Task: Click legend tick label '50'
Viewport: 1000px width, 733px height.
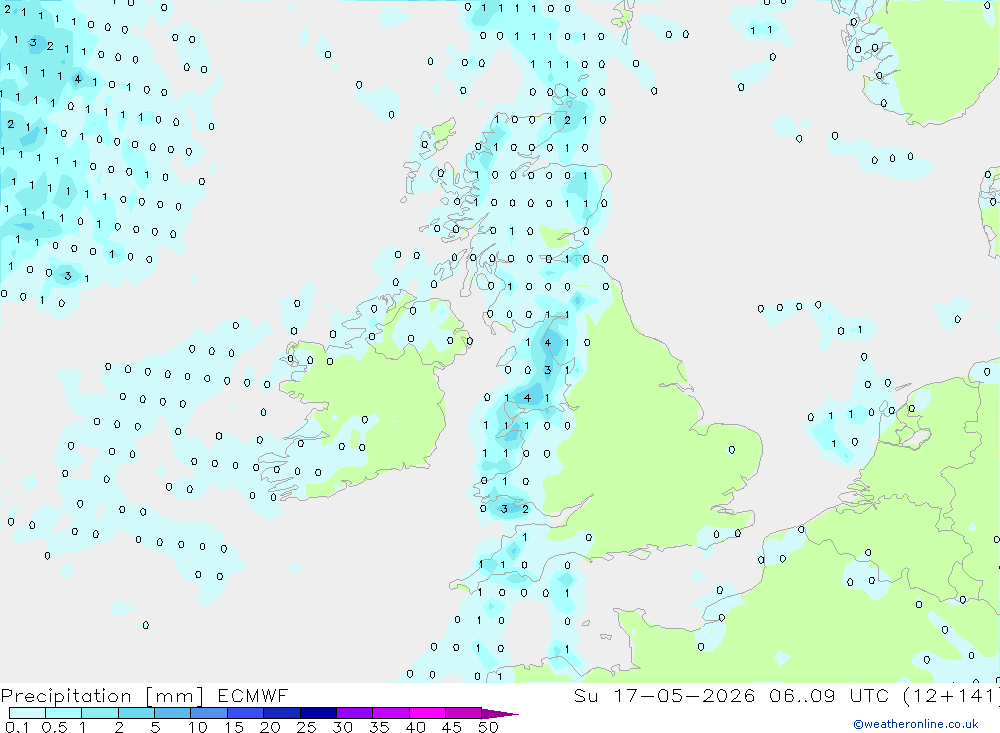Action: pyautogui.click(x=488, y=727)
